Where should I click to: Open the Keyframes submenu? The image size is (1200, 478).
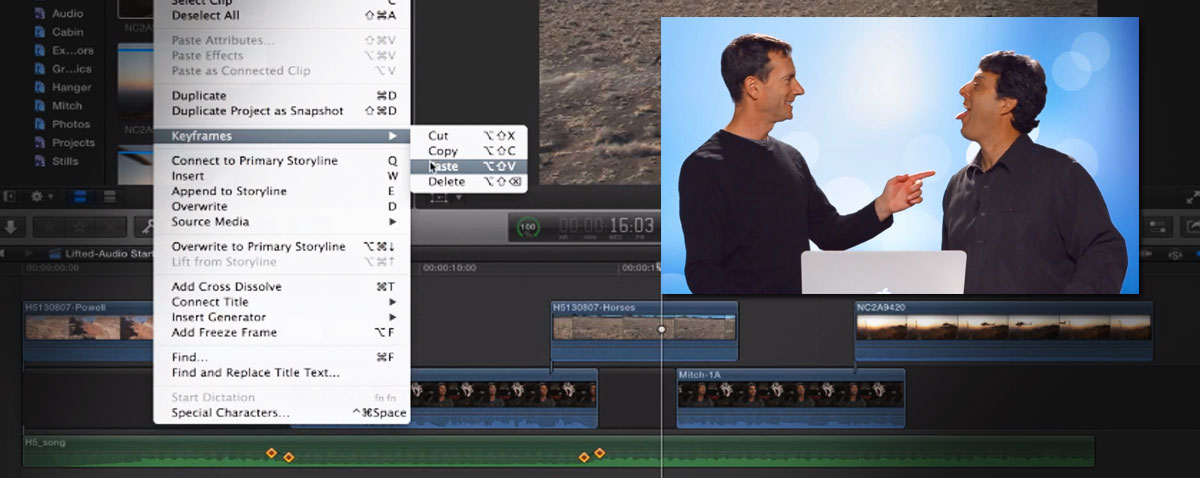282,135
